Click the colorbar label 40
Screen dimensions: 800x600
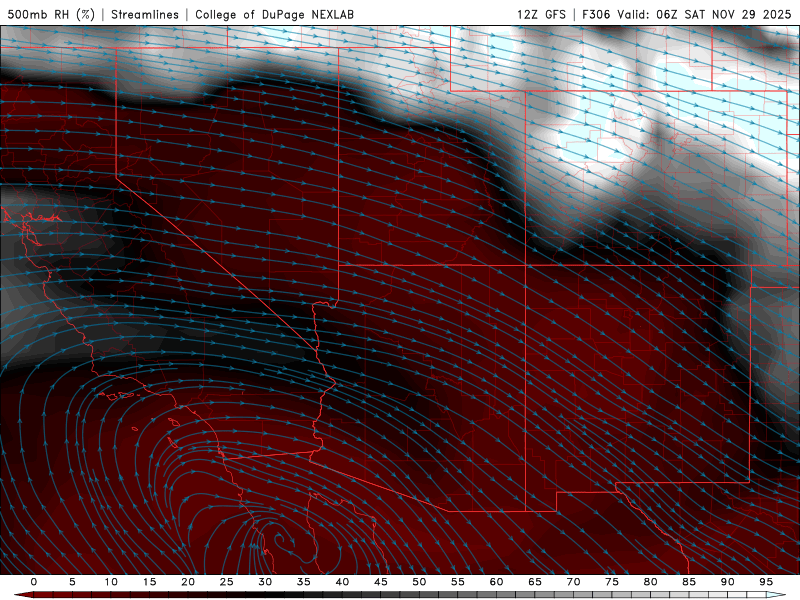click(x=342, y=582)
